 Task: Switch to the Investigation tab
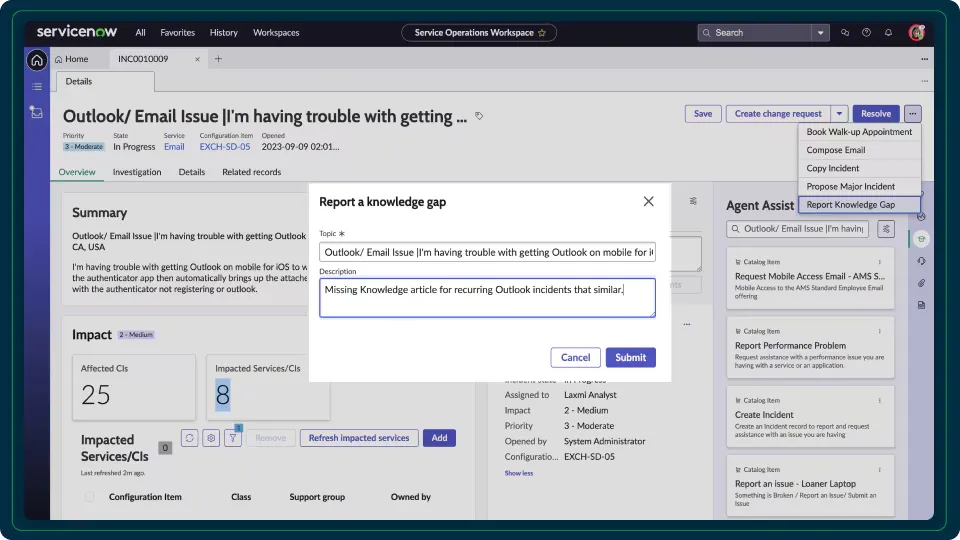pos(137,172)
